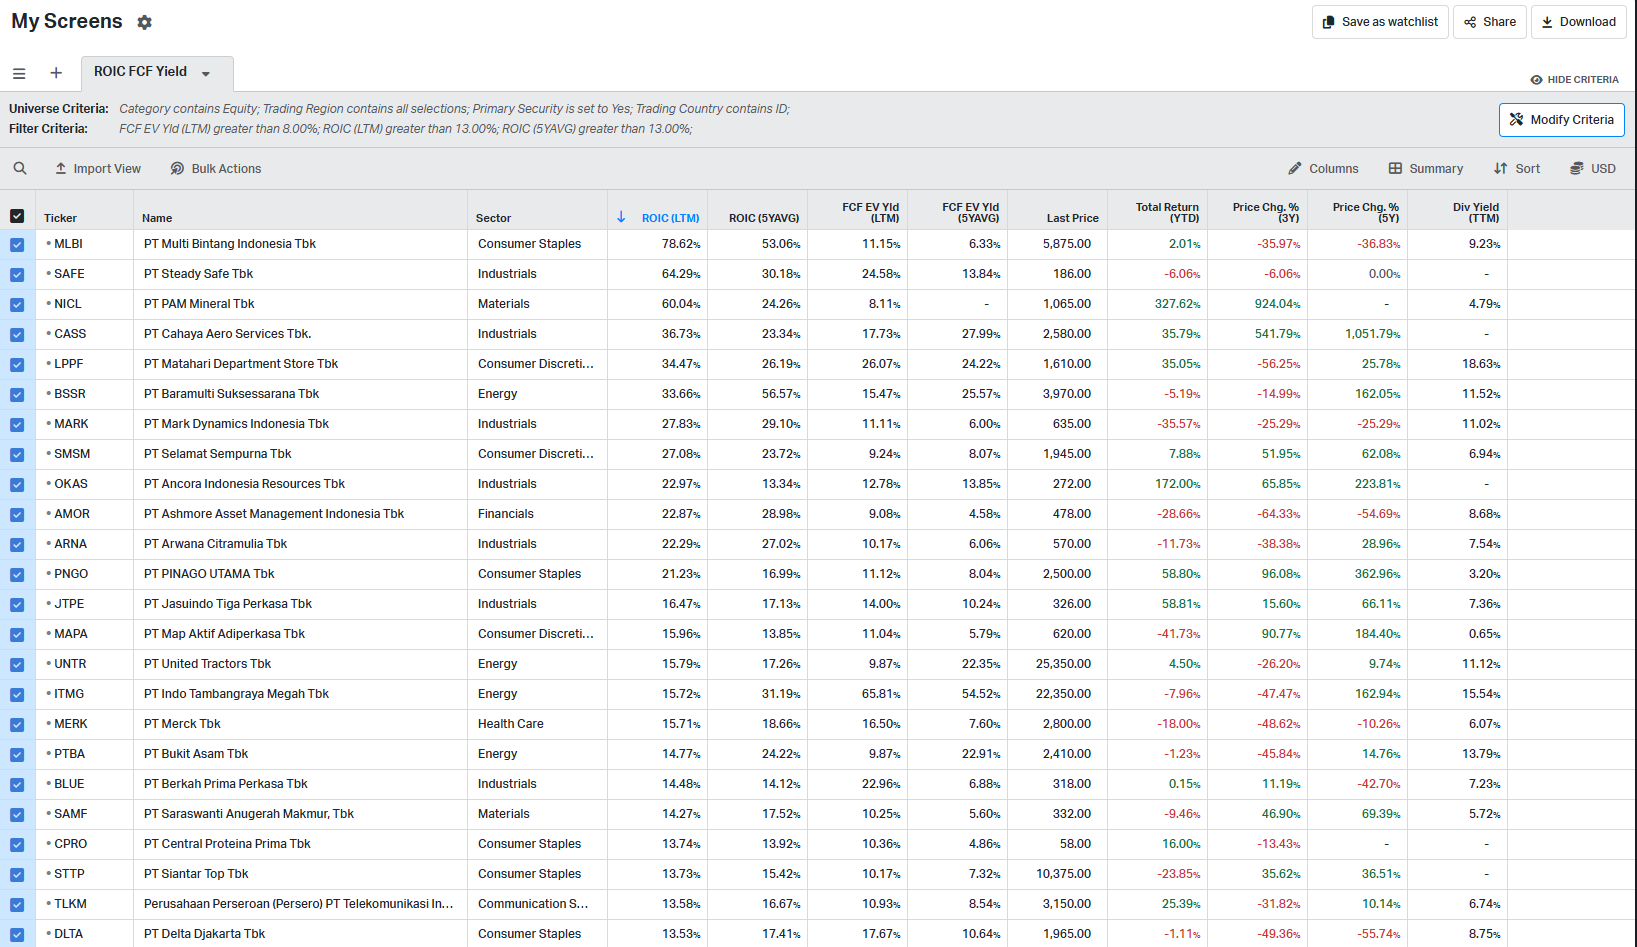Click the FCF EV Yld (5YAVG) header
The height and width of the screenshot is (947, 1637).
pyautogui.click(x=970, y=212)
